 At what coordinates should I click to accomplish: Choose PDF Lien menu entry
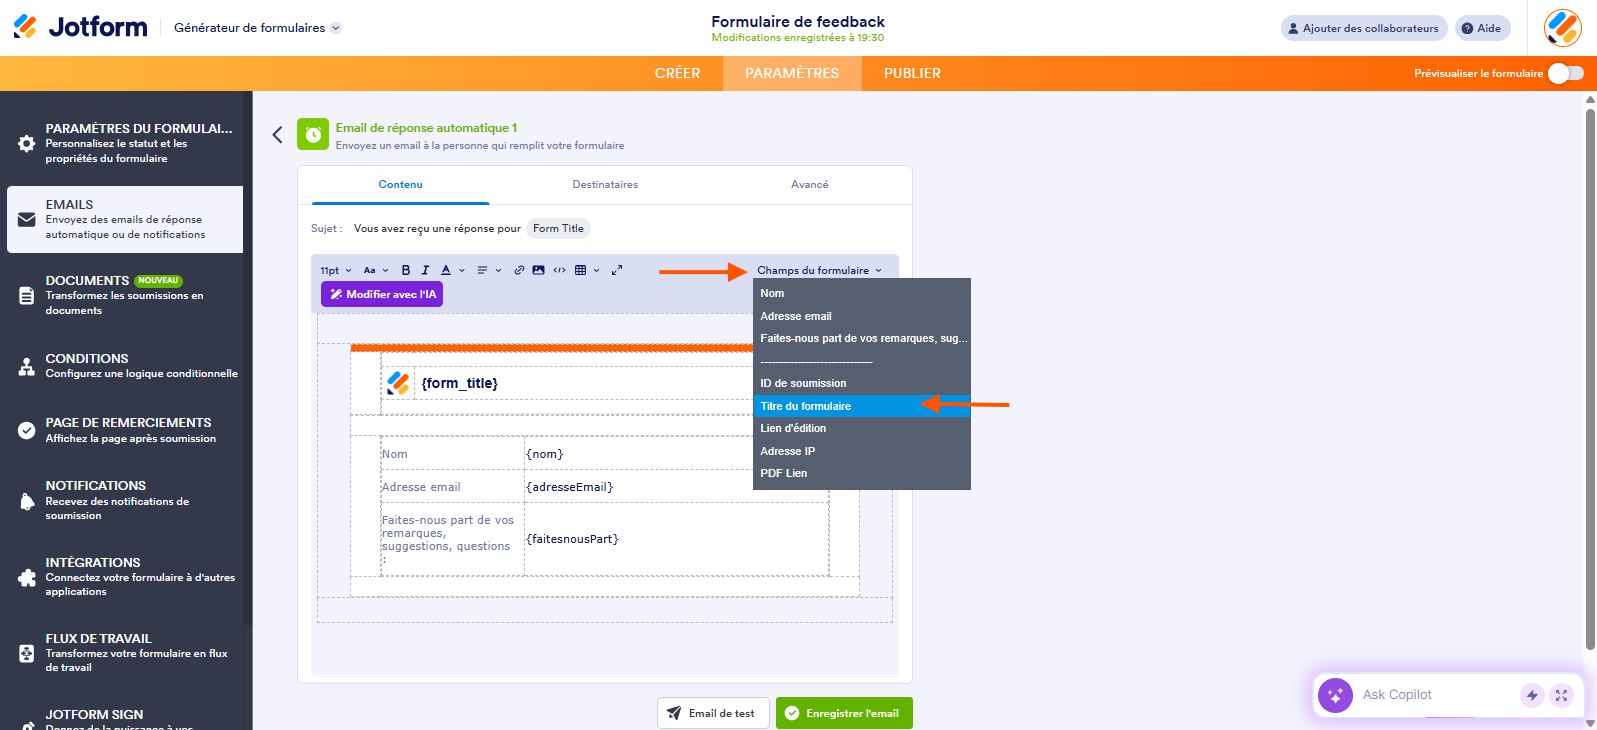tap(862, 473)
